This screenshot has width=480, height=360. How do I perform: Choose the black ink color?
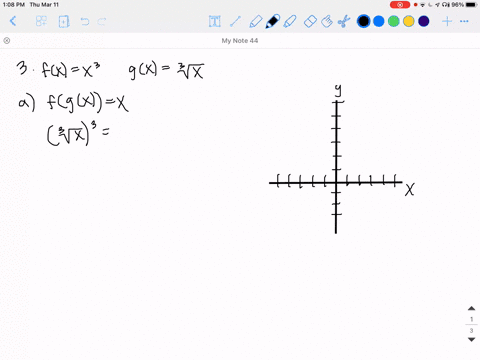point(363,21)
